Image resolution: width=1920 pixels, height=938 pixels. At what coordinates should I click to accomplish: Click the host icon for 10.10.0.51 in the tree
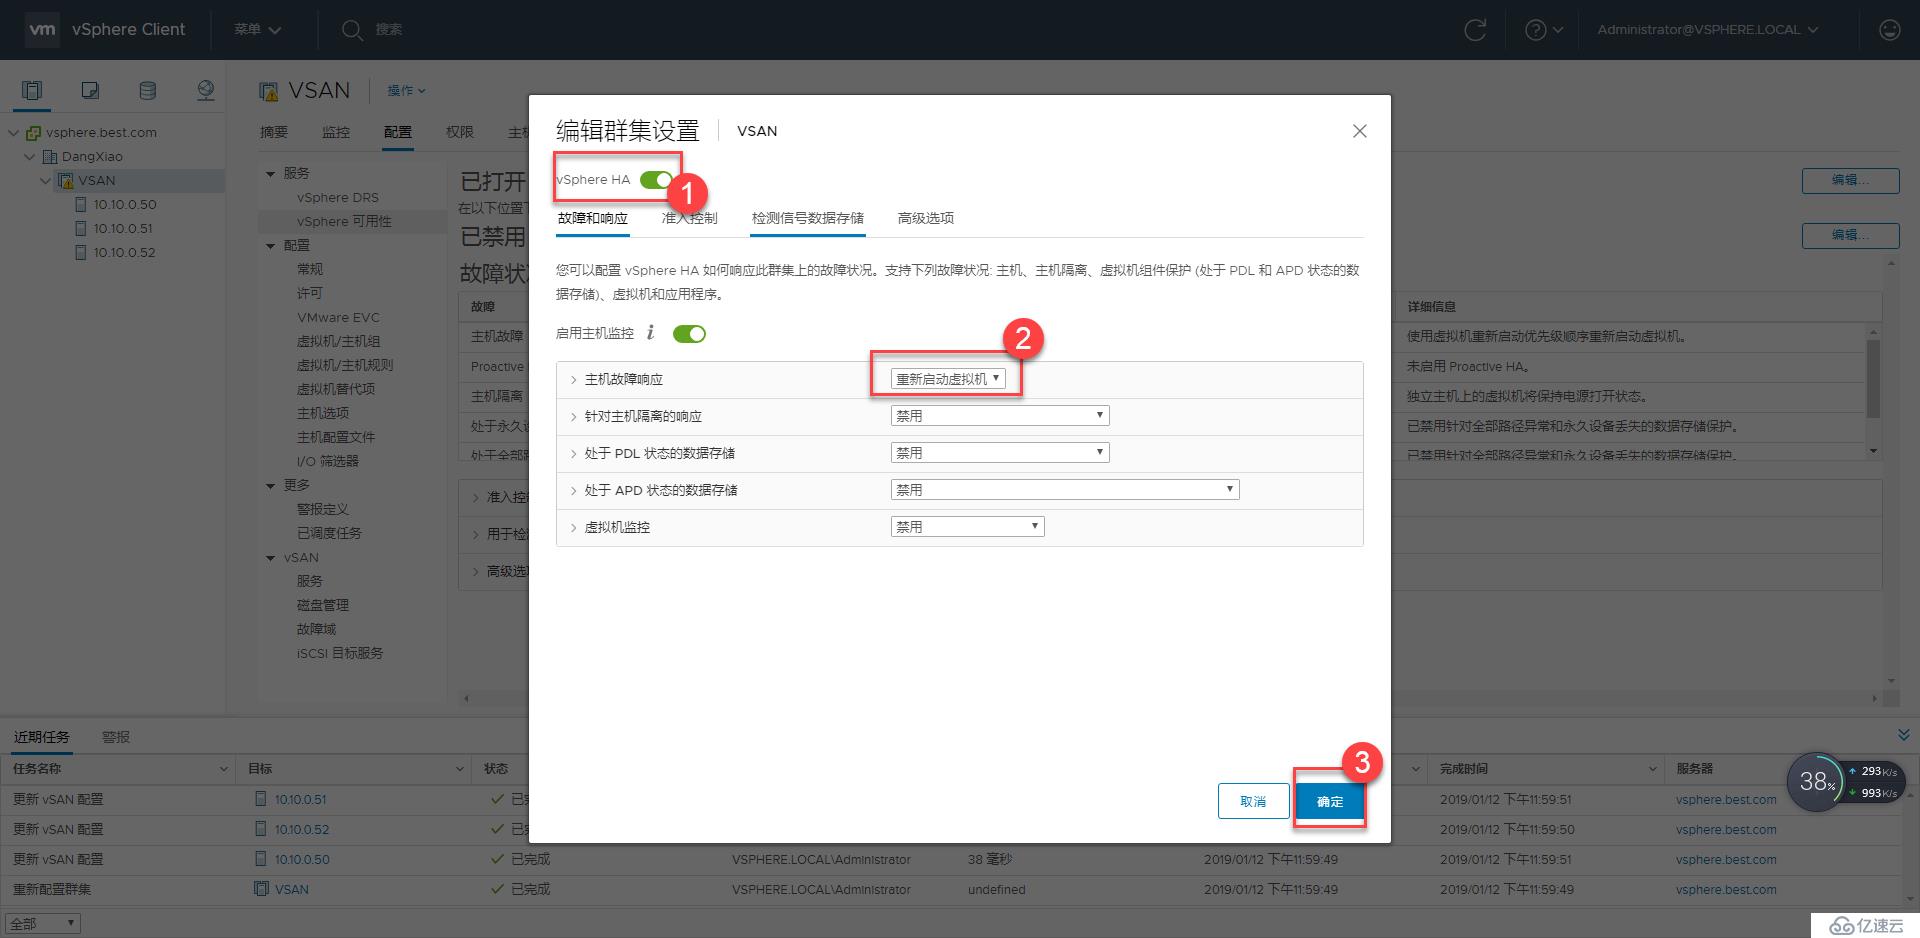coord(82,228)
